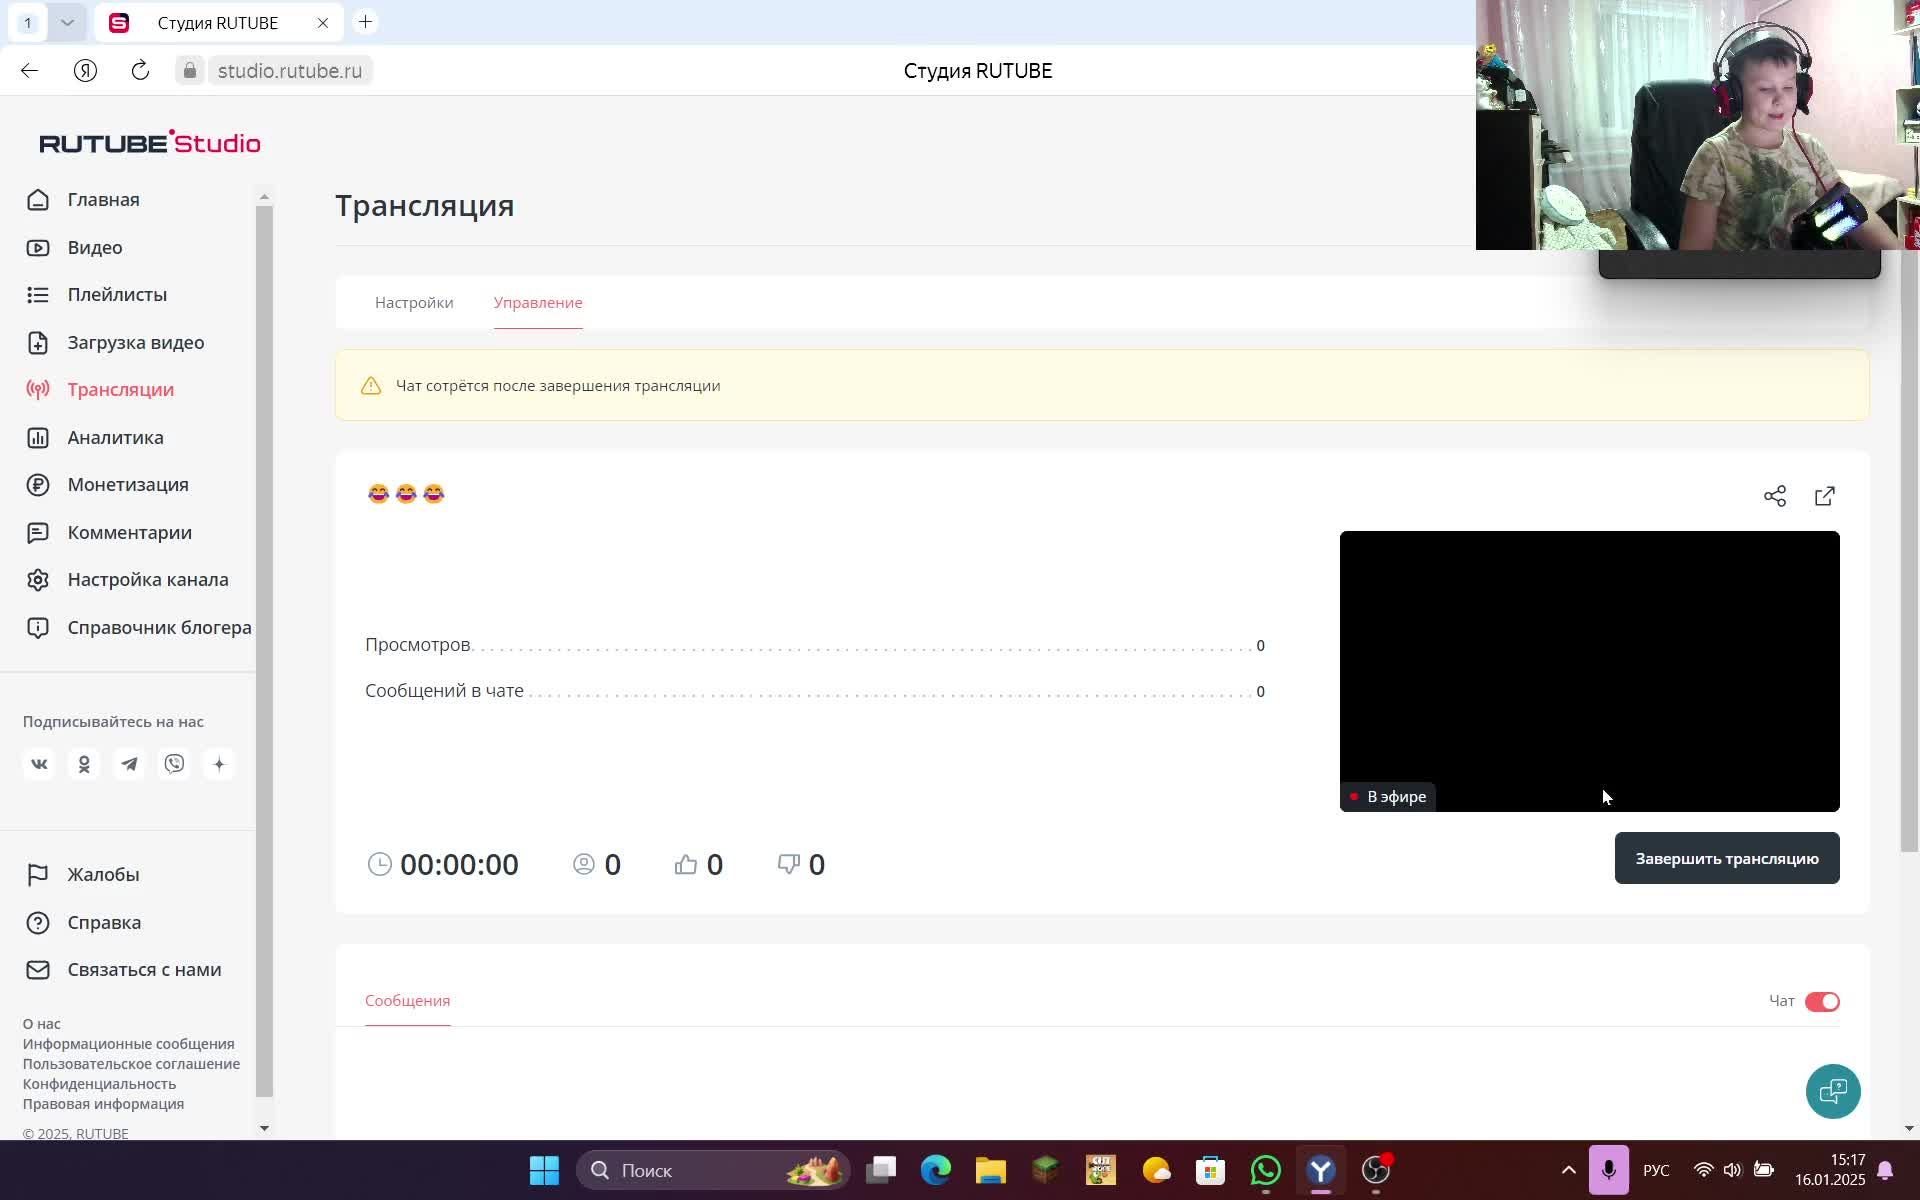Viewport: 1920px width, 1200px height.
Task: Click the share icon above the stream preview
Action: pos(1774,496)
